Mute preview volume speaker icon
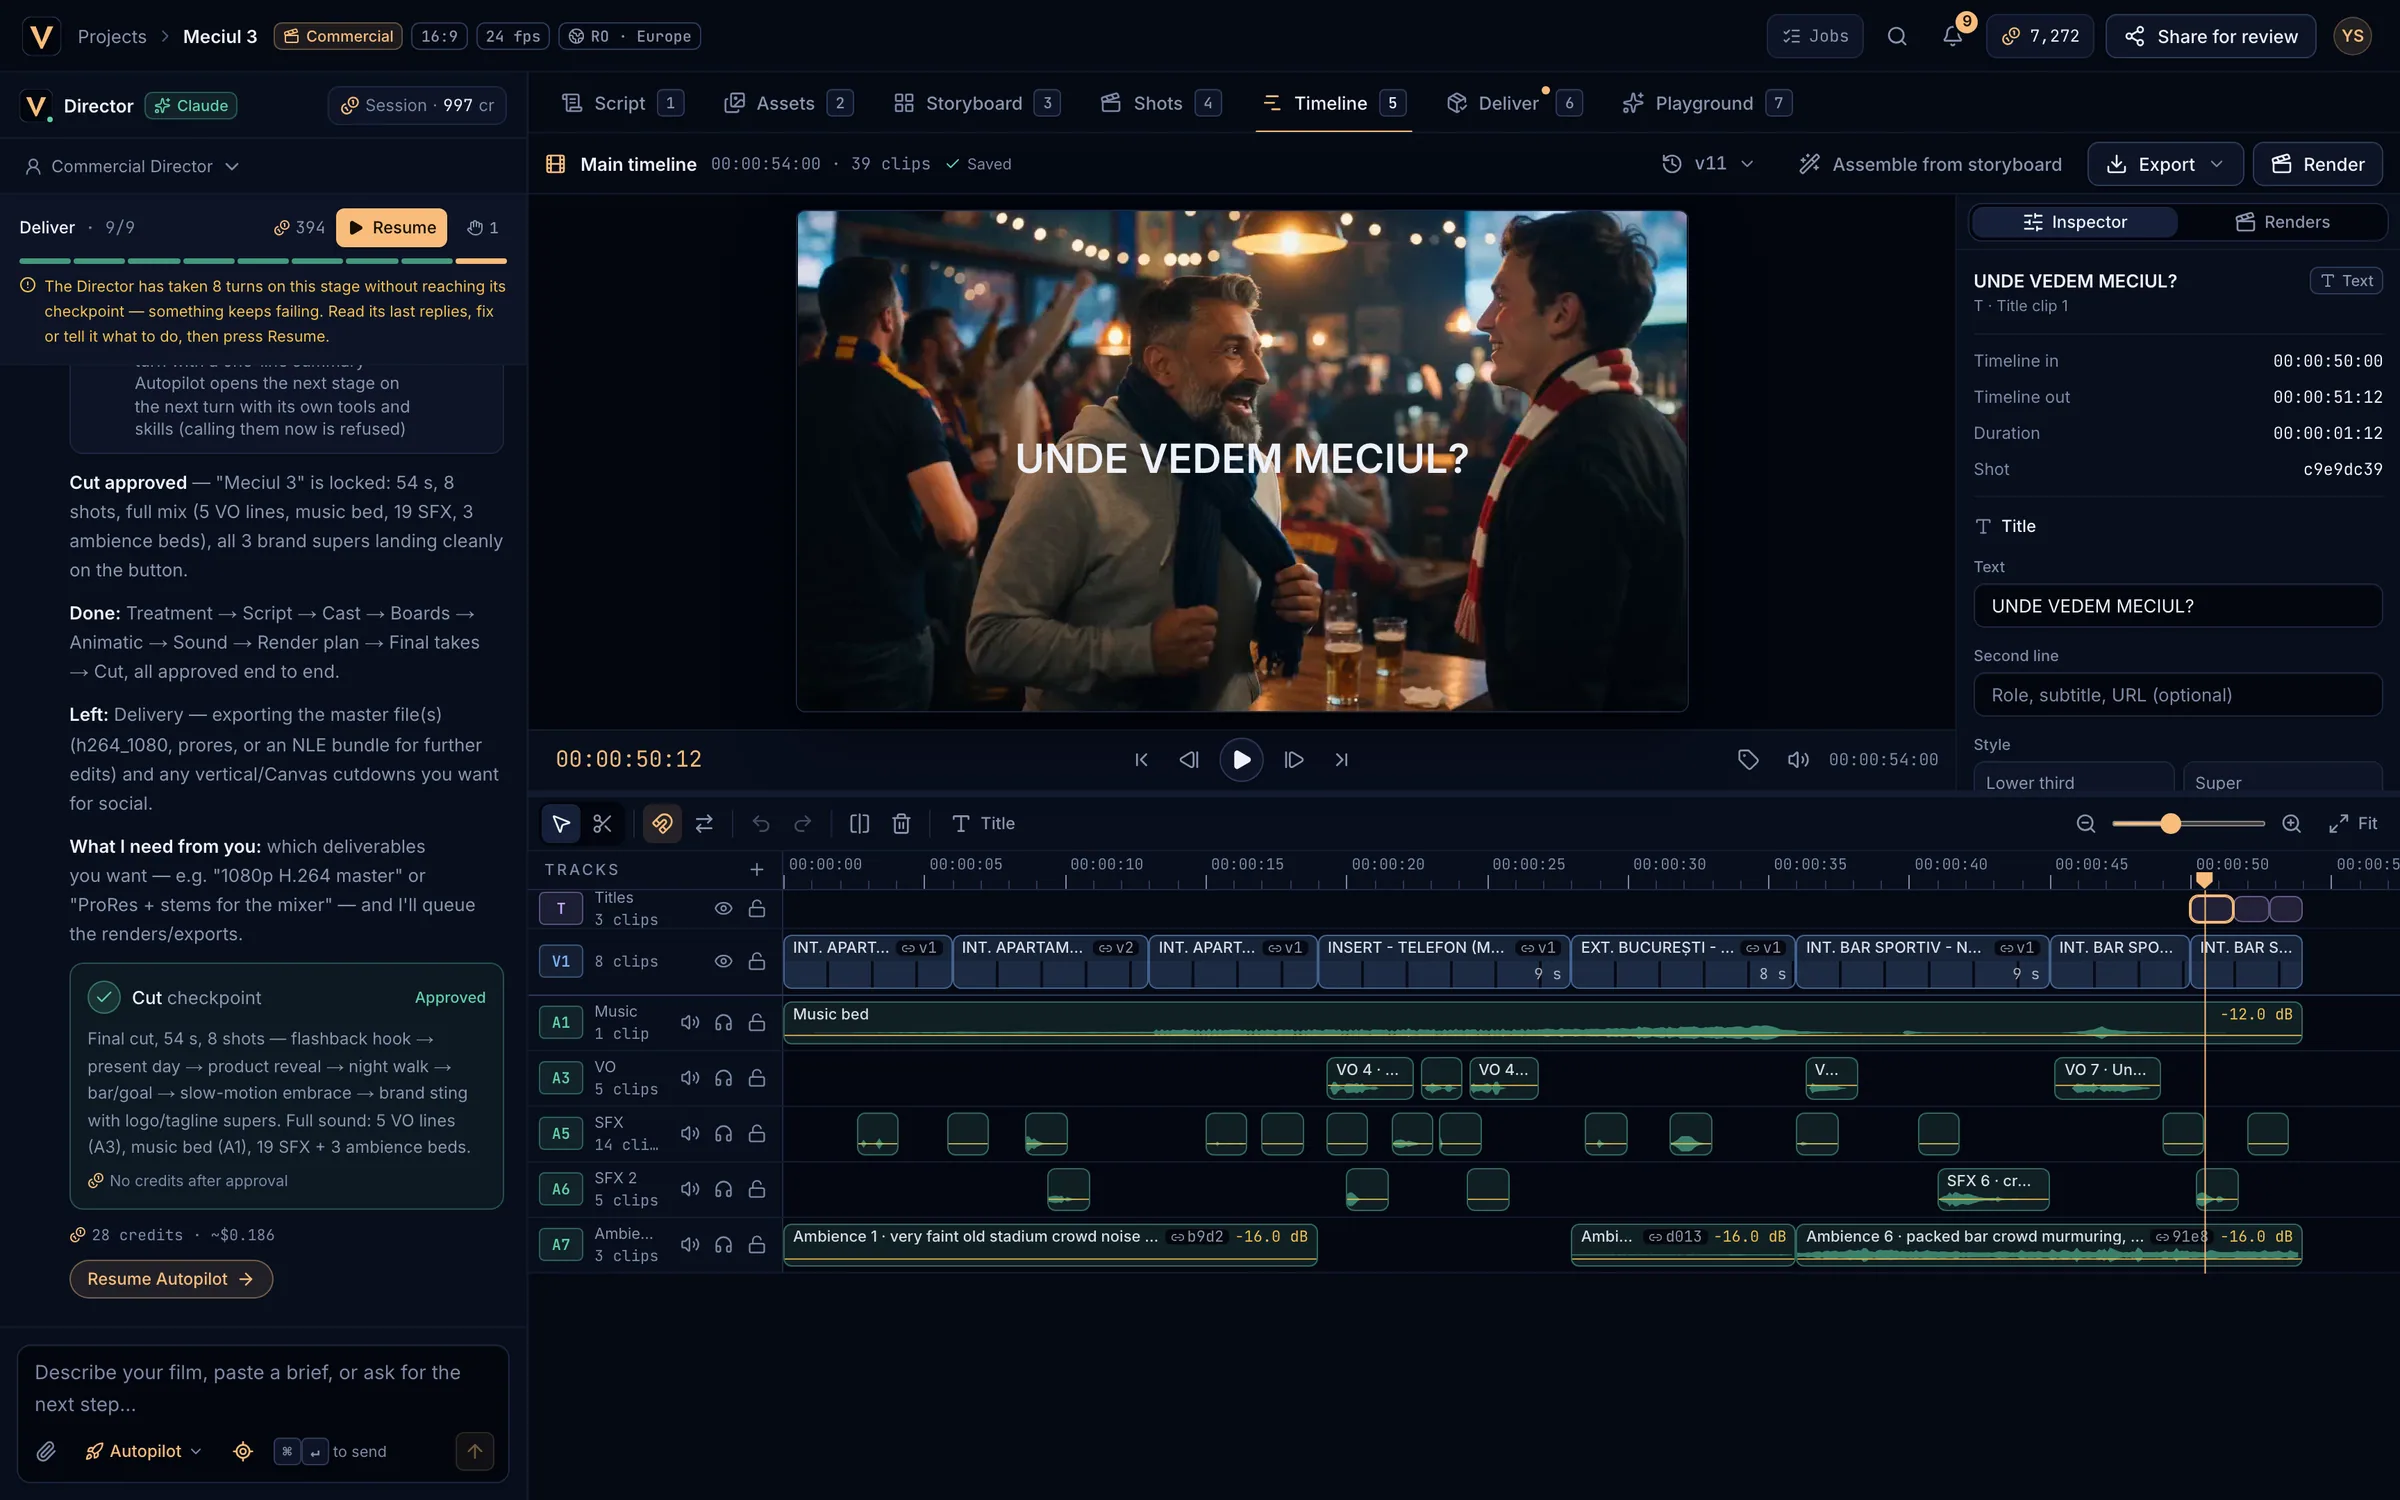The image size is (2400, 1500). tap(1798, 759)
